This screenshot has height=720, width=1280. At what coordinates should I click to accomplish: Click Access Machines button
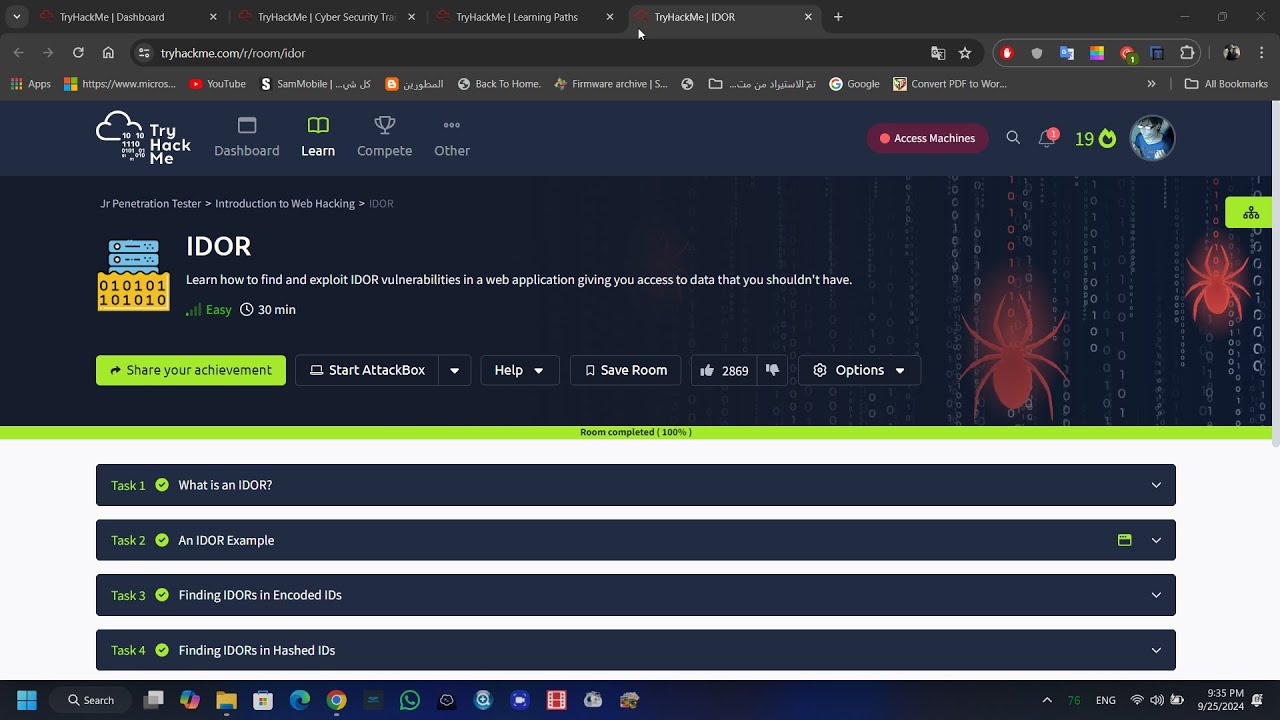(x=927, y=138)
